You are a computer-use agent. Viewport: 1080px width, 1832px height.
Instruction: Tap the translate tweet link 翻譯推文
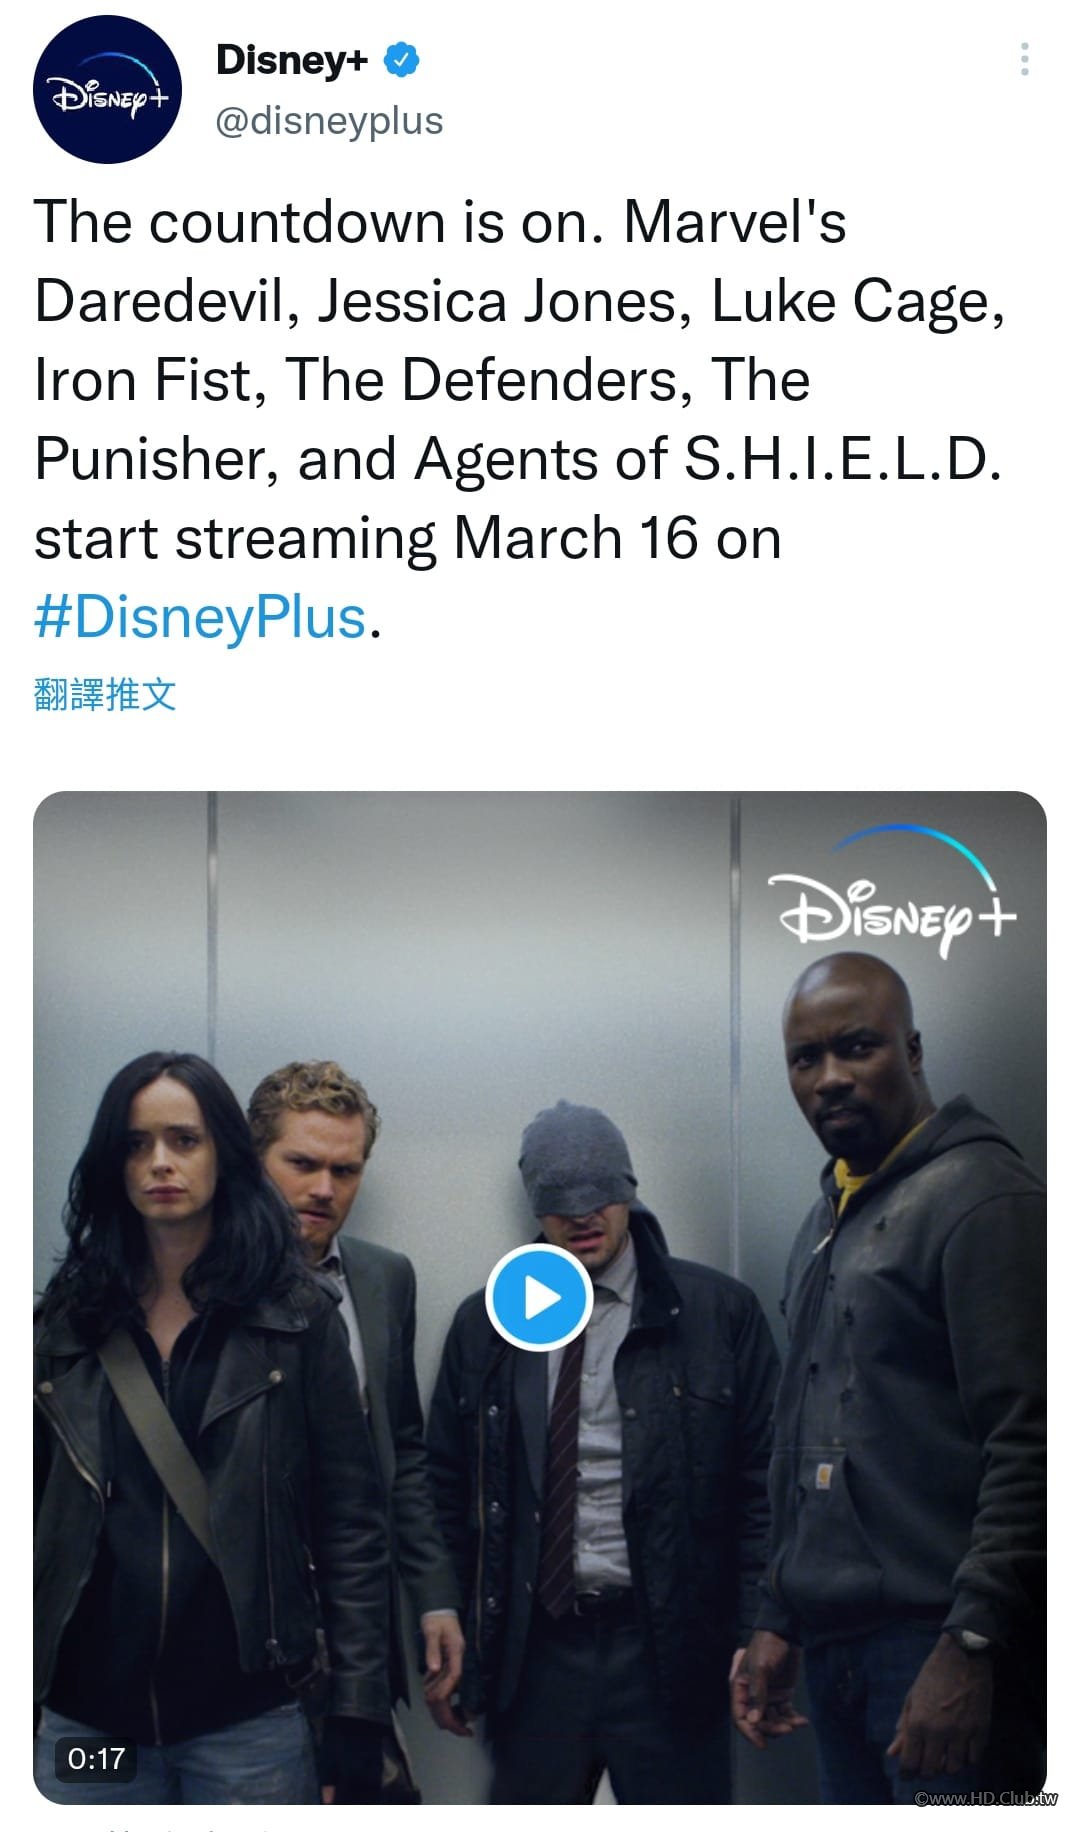click(x=105, y=694)
